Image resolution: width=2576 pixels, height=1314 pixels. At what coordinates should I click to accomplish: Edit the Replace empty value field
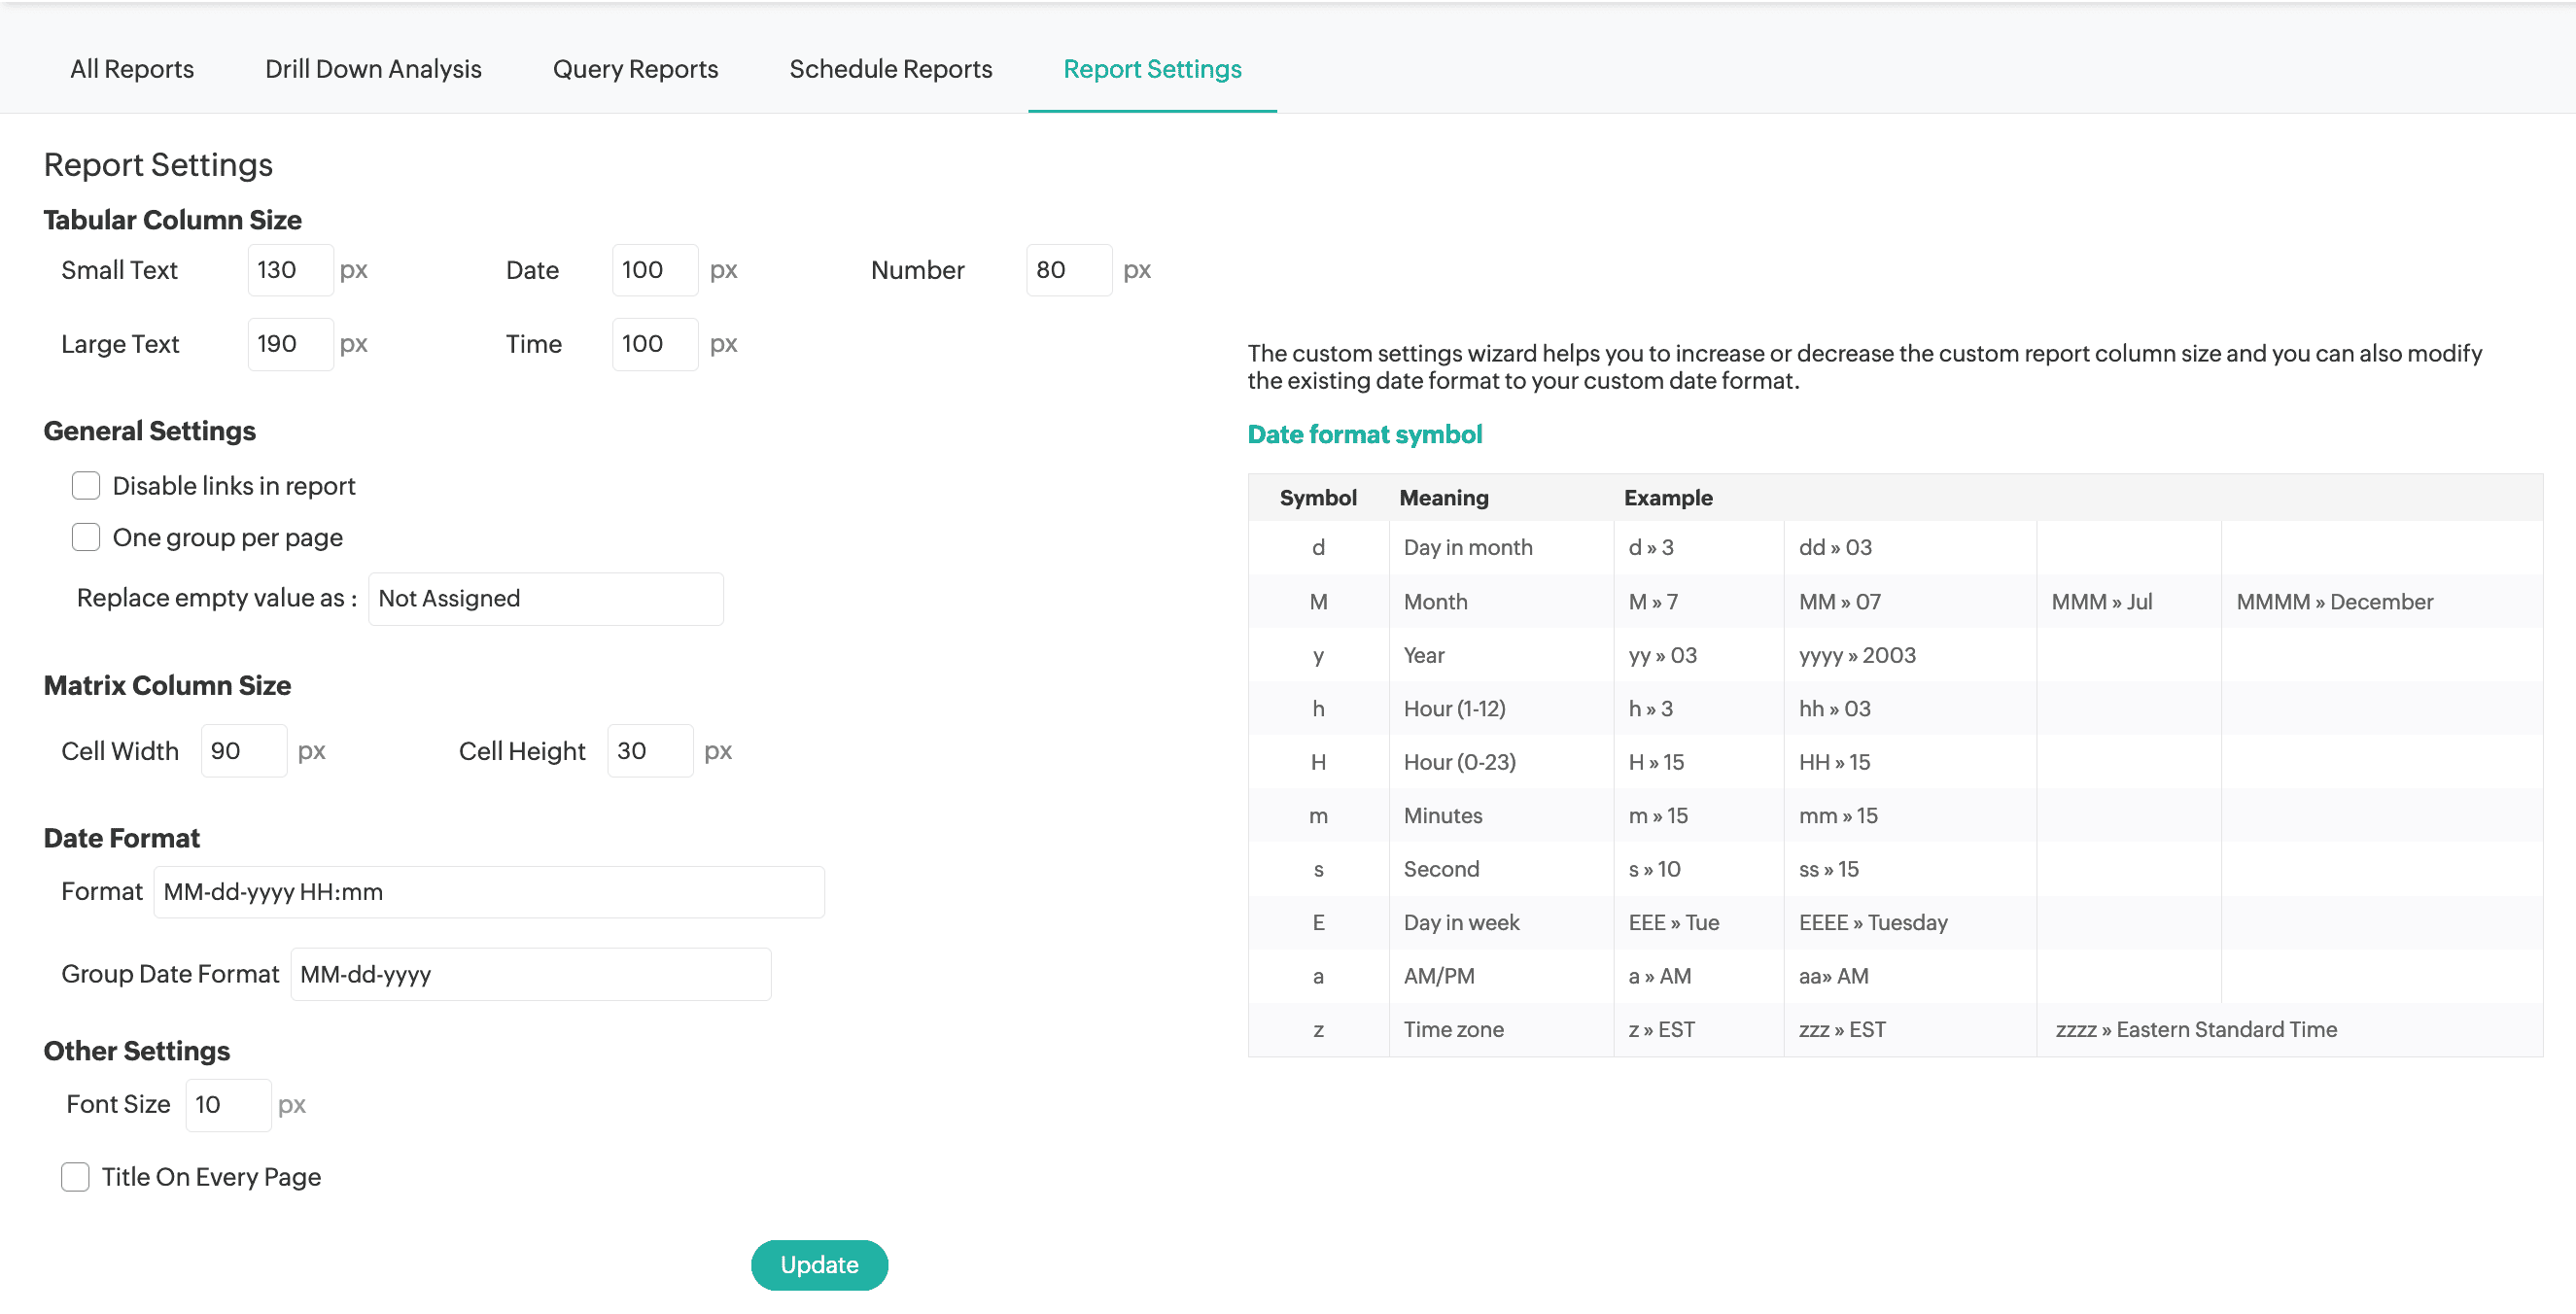(545, 599)
